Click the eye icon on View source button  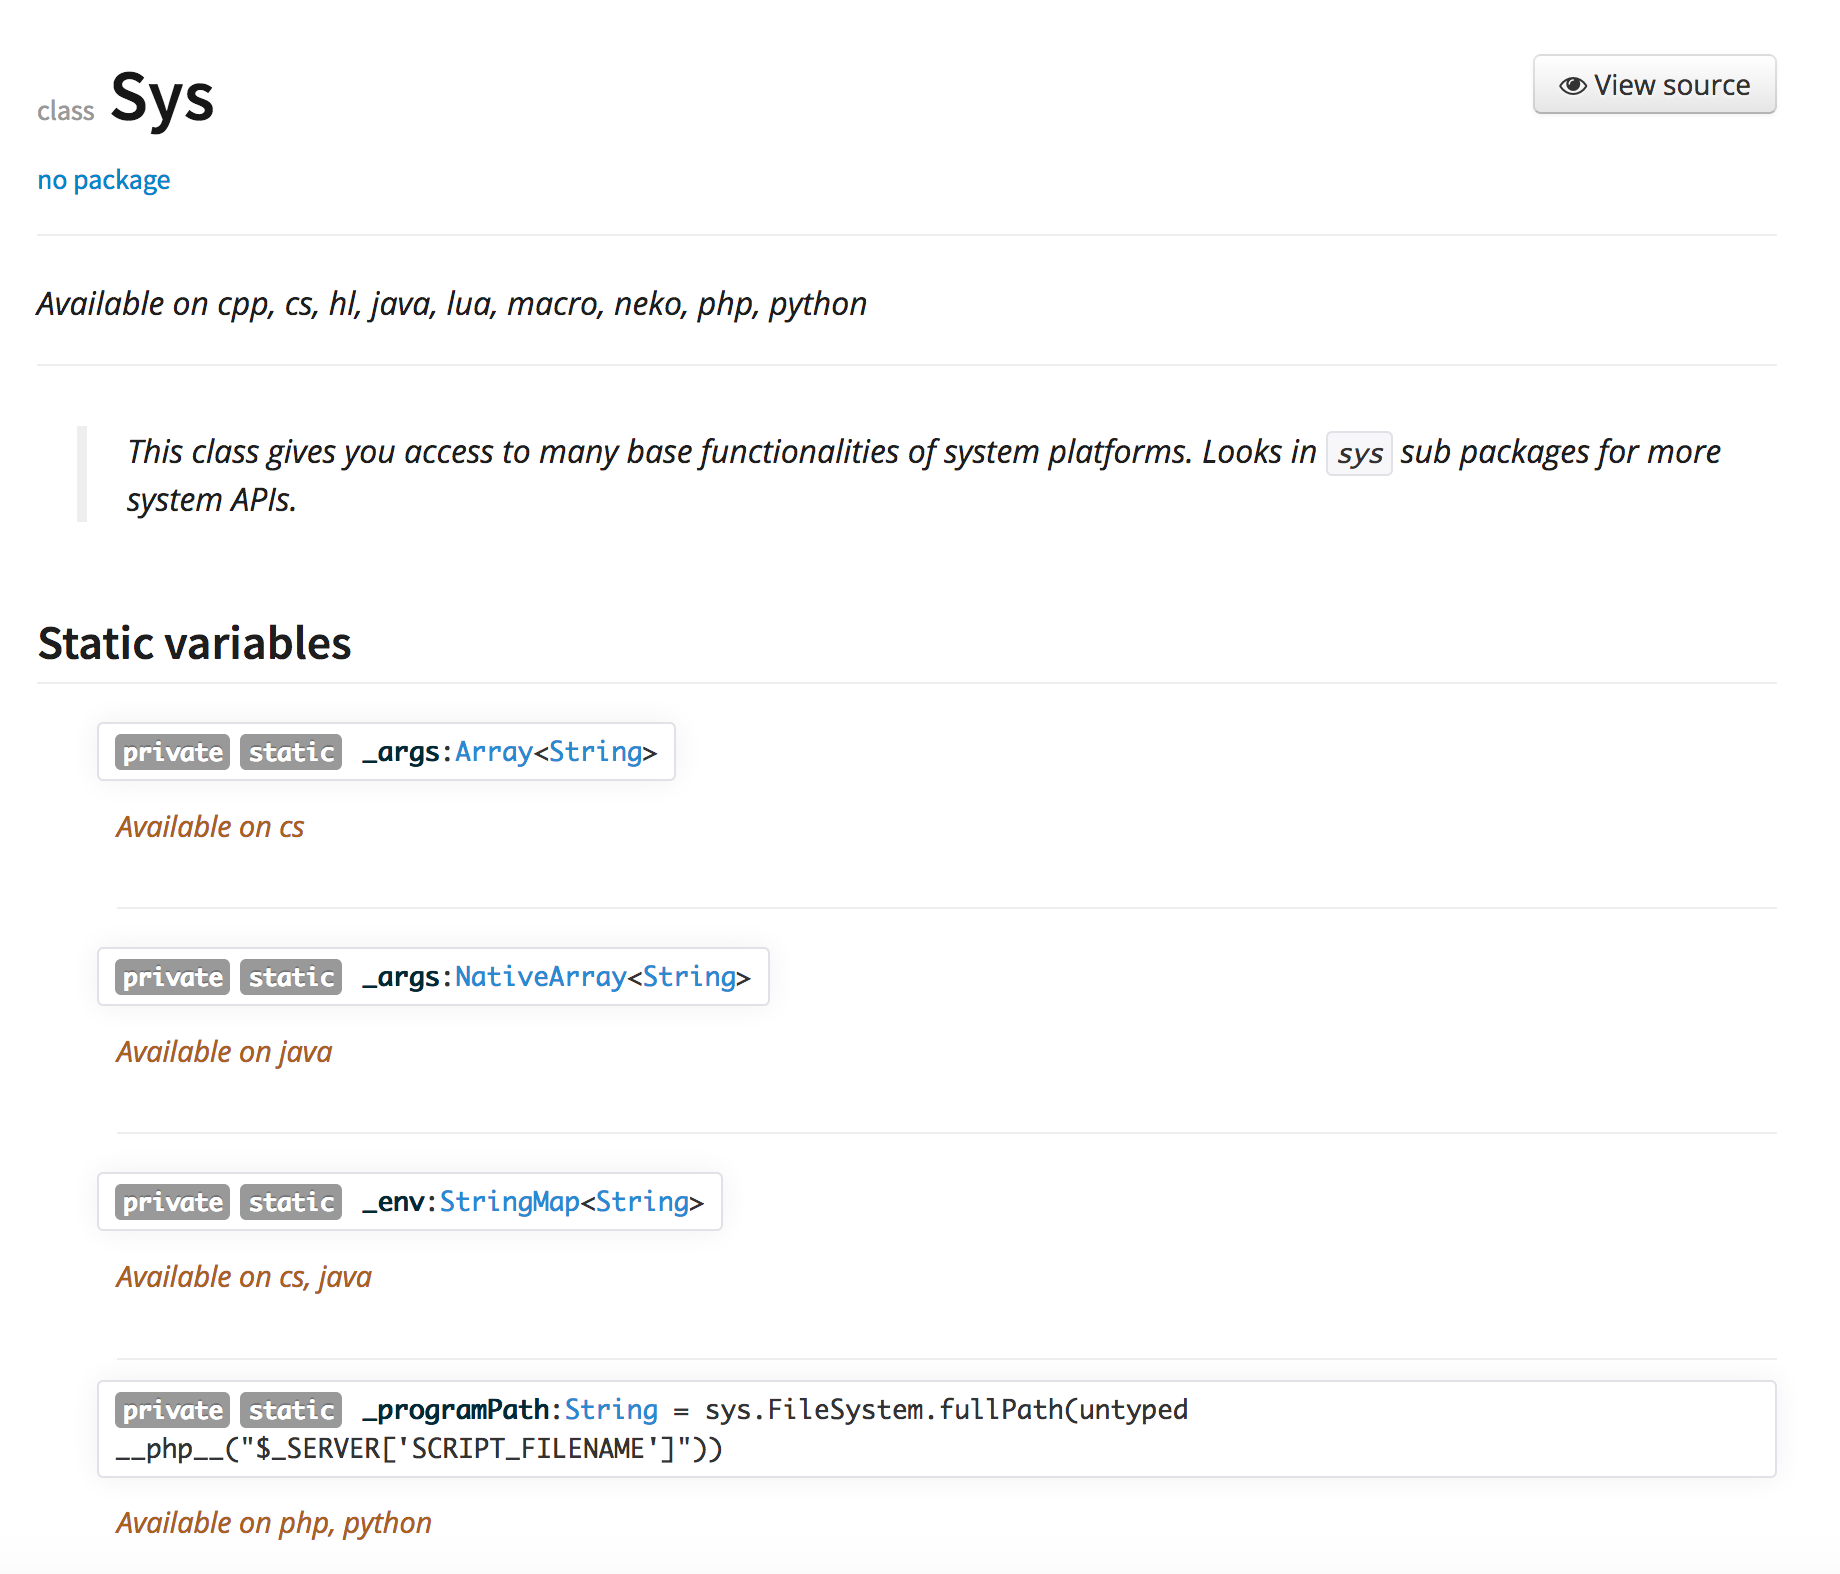(1573, 84)
